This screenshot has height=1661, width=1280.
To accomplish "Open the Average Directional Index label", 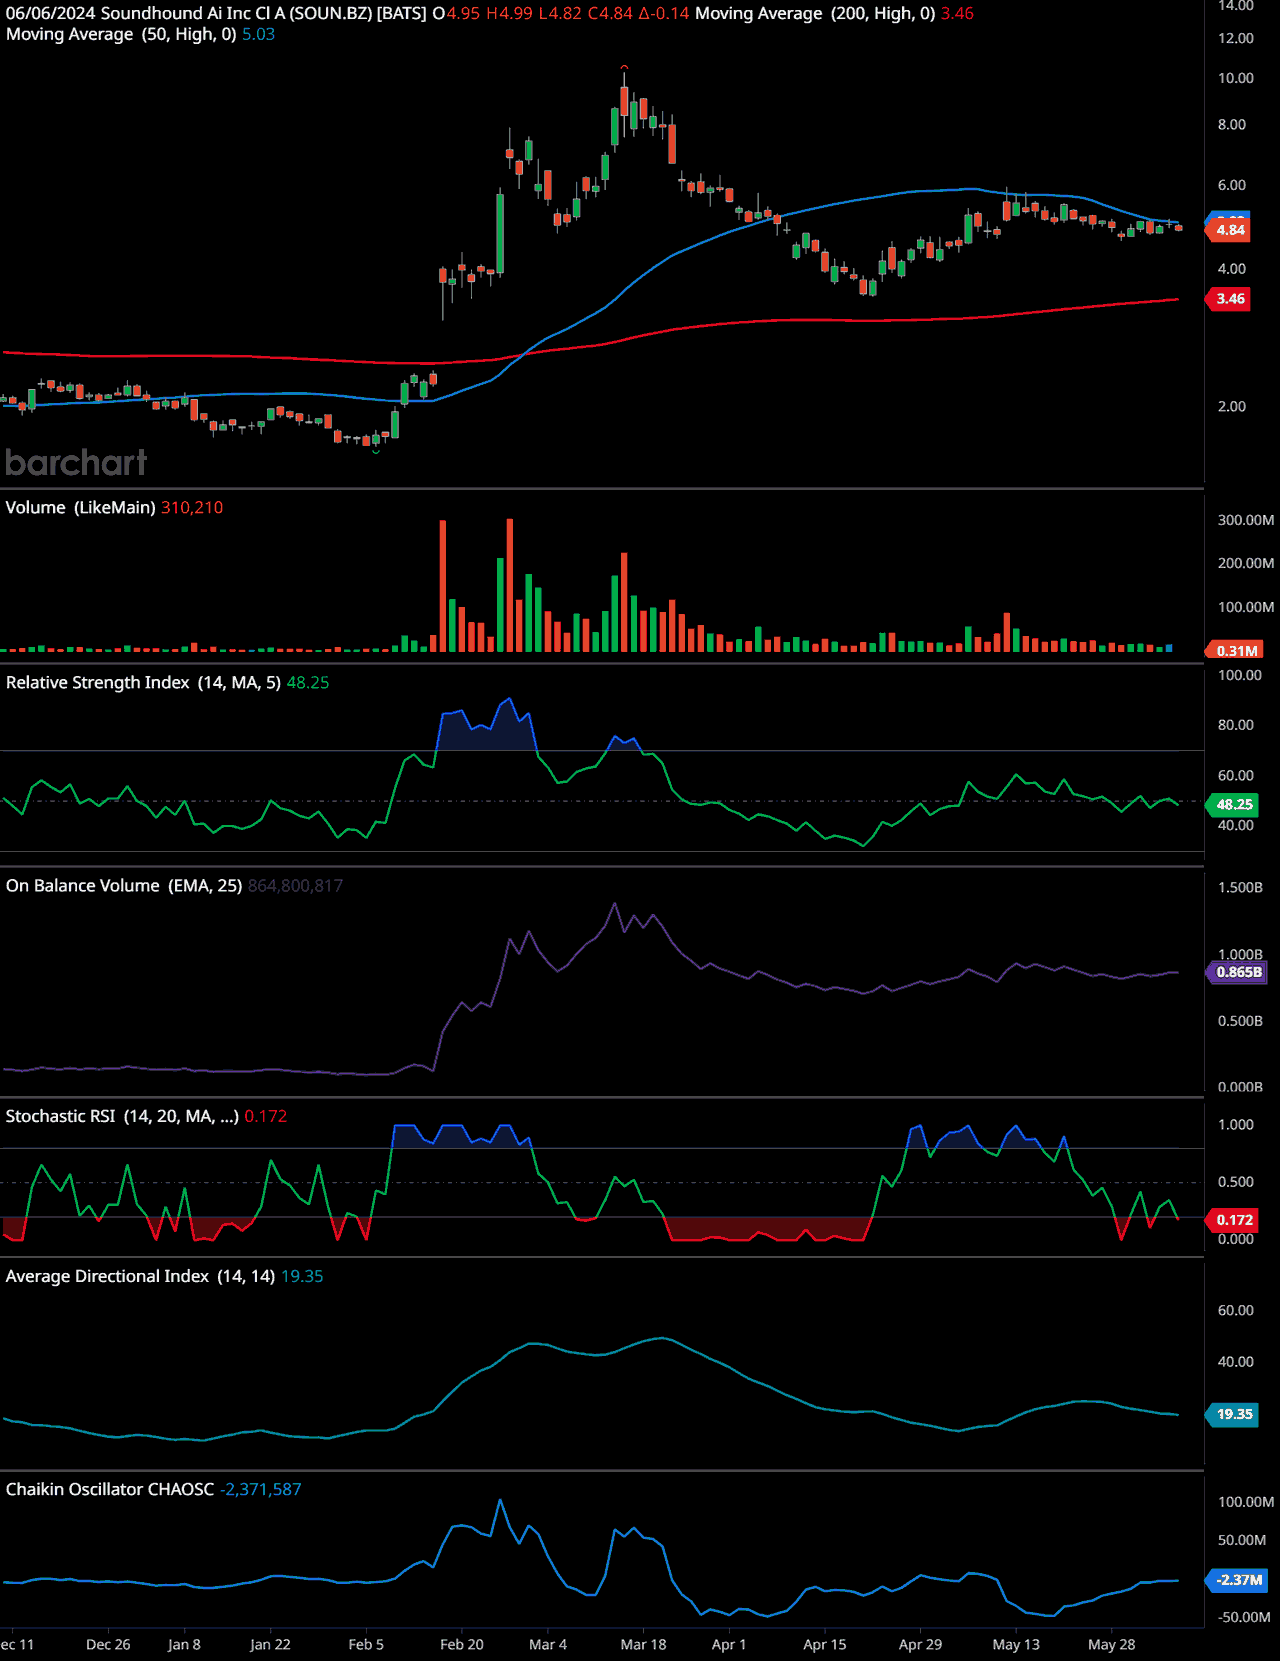I will click(x=107, y=1277).
